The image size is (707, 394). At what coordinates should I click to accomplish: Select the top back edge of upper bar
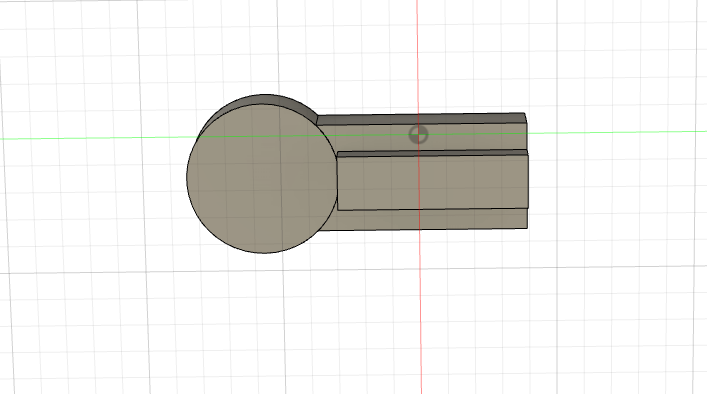(x=420, y=114)
